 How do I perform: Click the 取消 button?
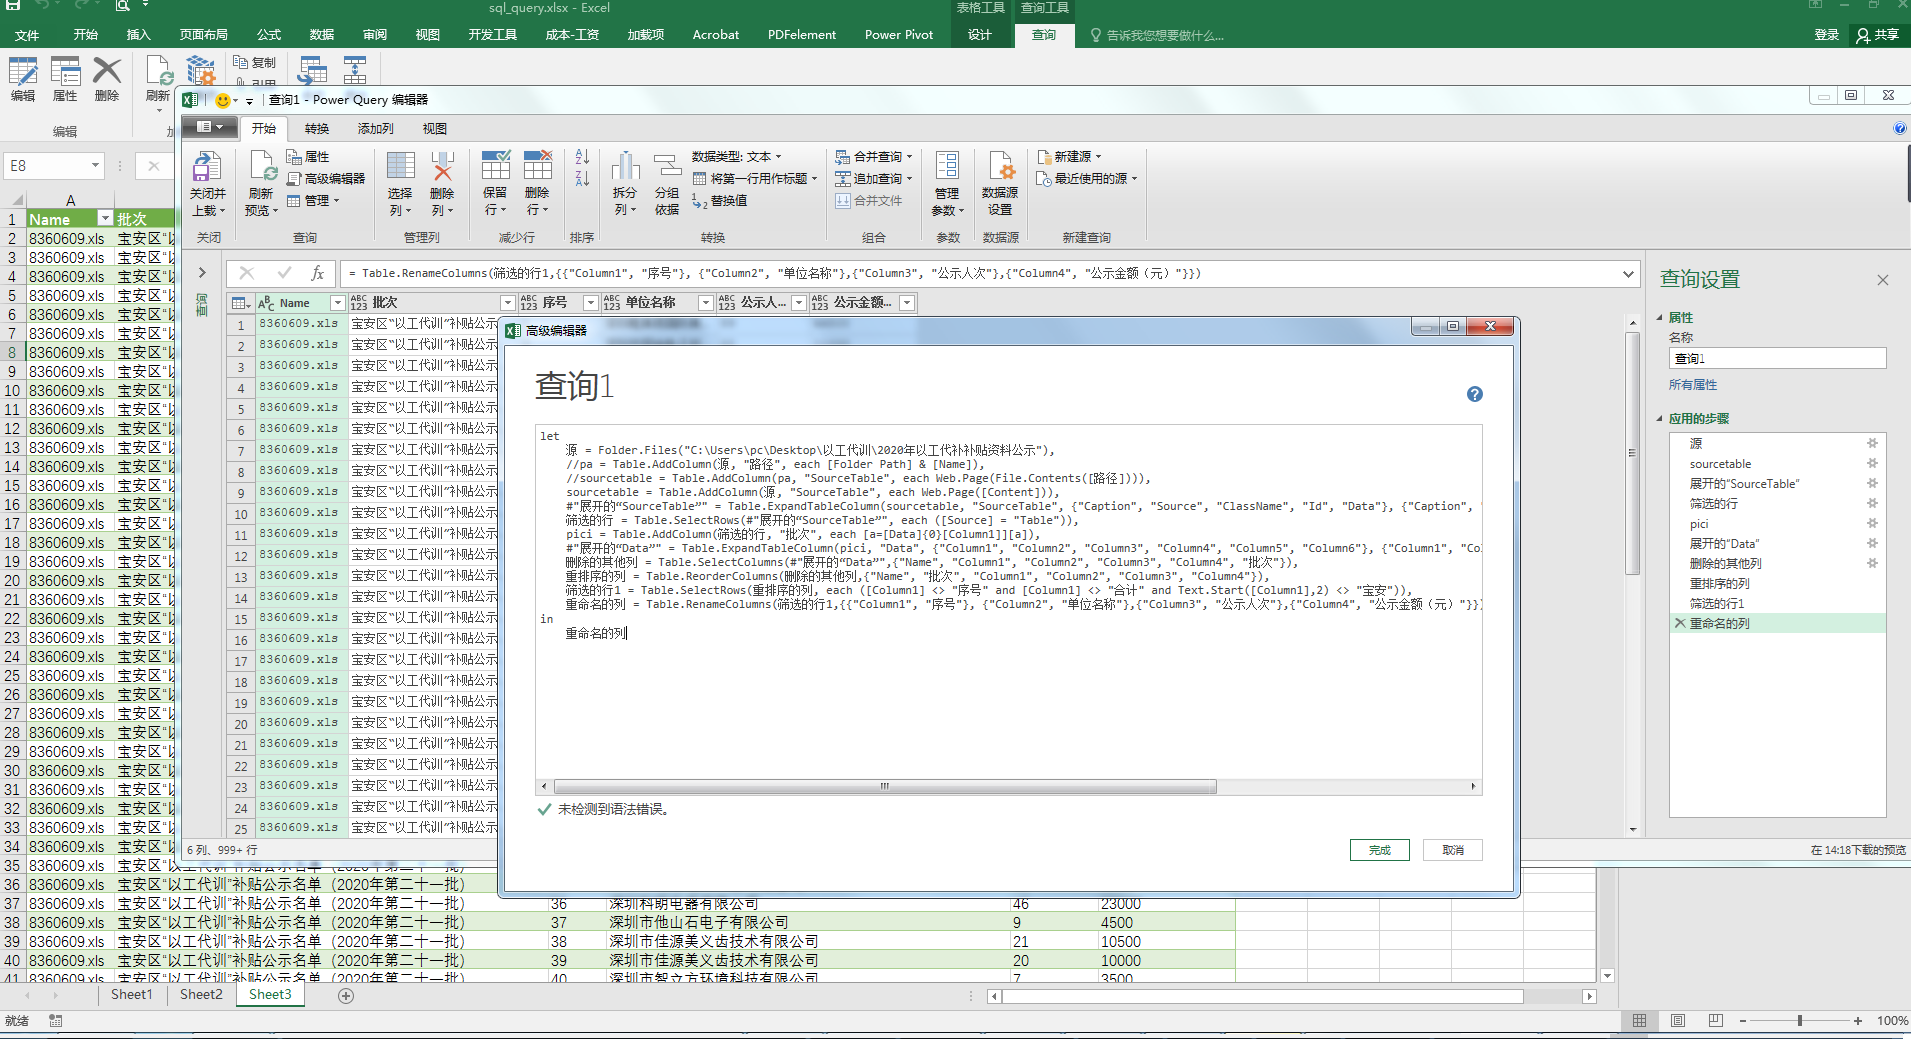1452,850
